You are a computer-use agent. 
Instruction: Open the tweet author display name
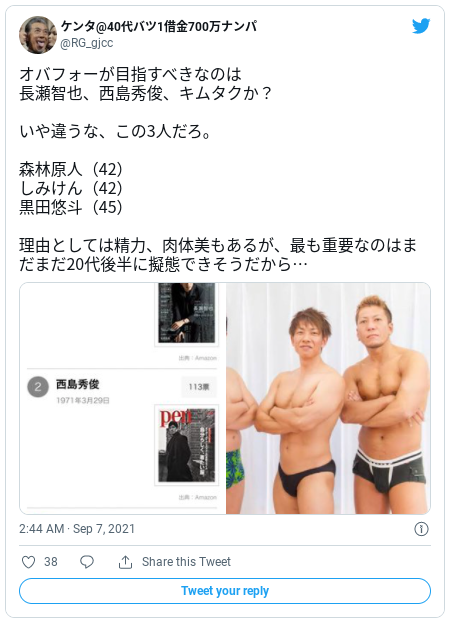(x=159, y=26)
